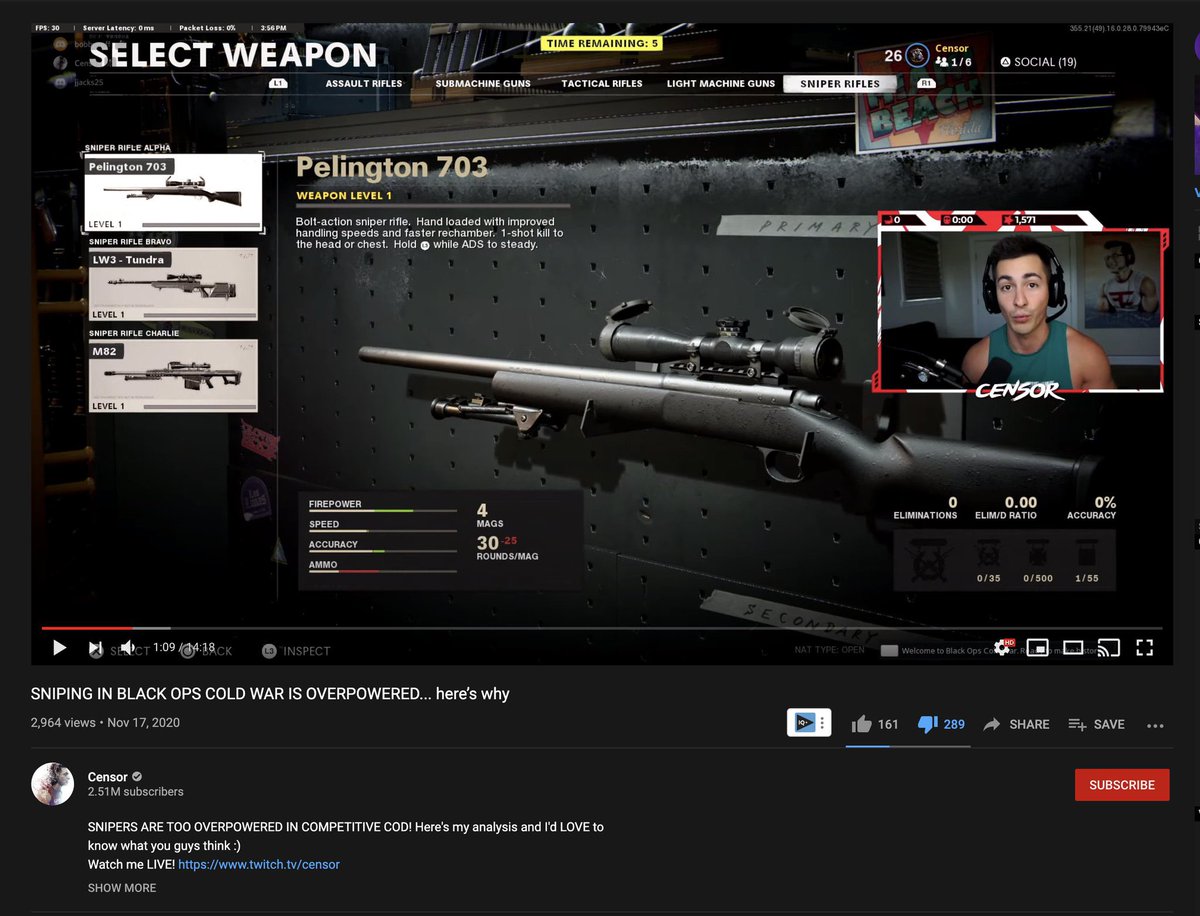Subscribe to the Censor channel

click(1122, 785)
